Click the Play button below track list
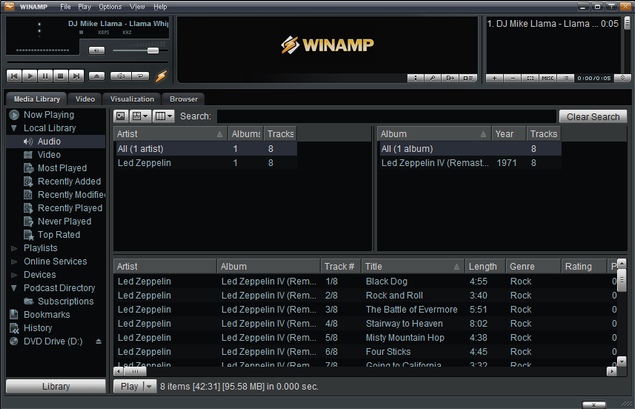 click(x=129, y=386)
